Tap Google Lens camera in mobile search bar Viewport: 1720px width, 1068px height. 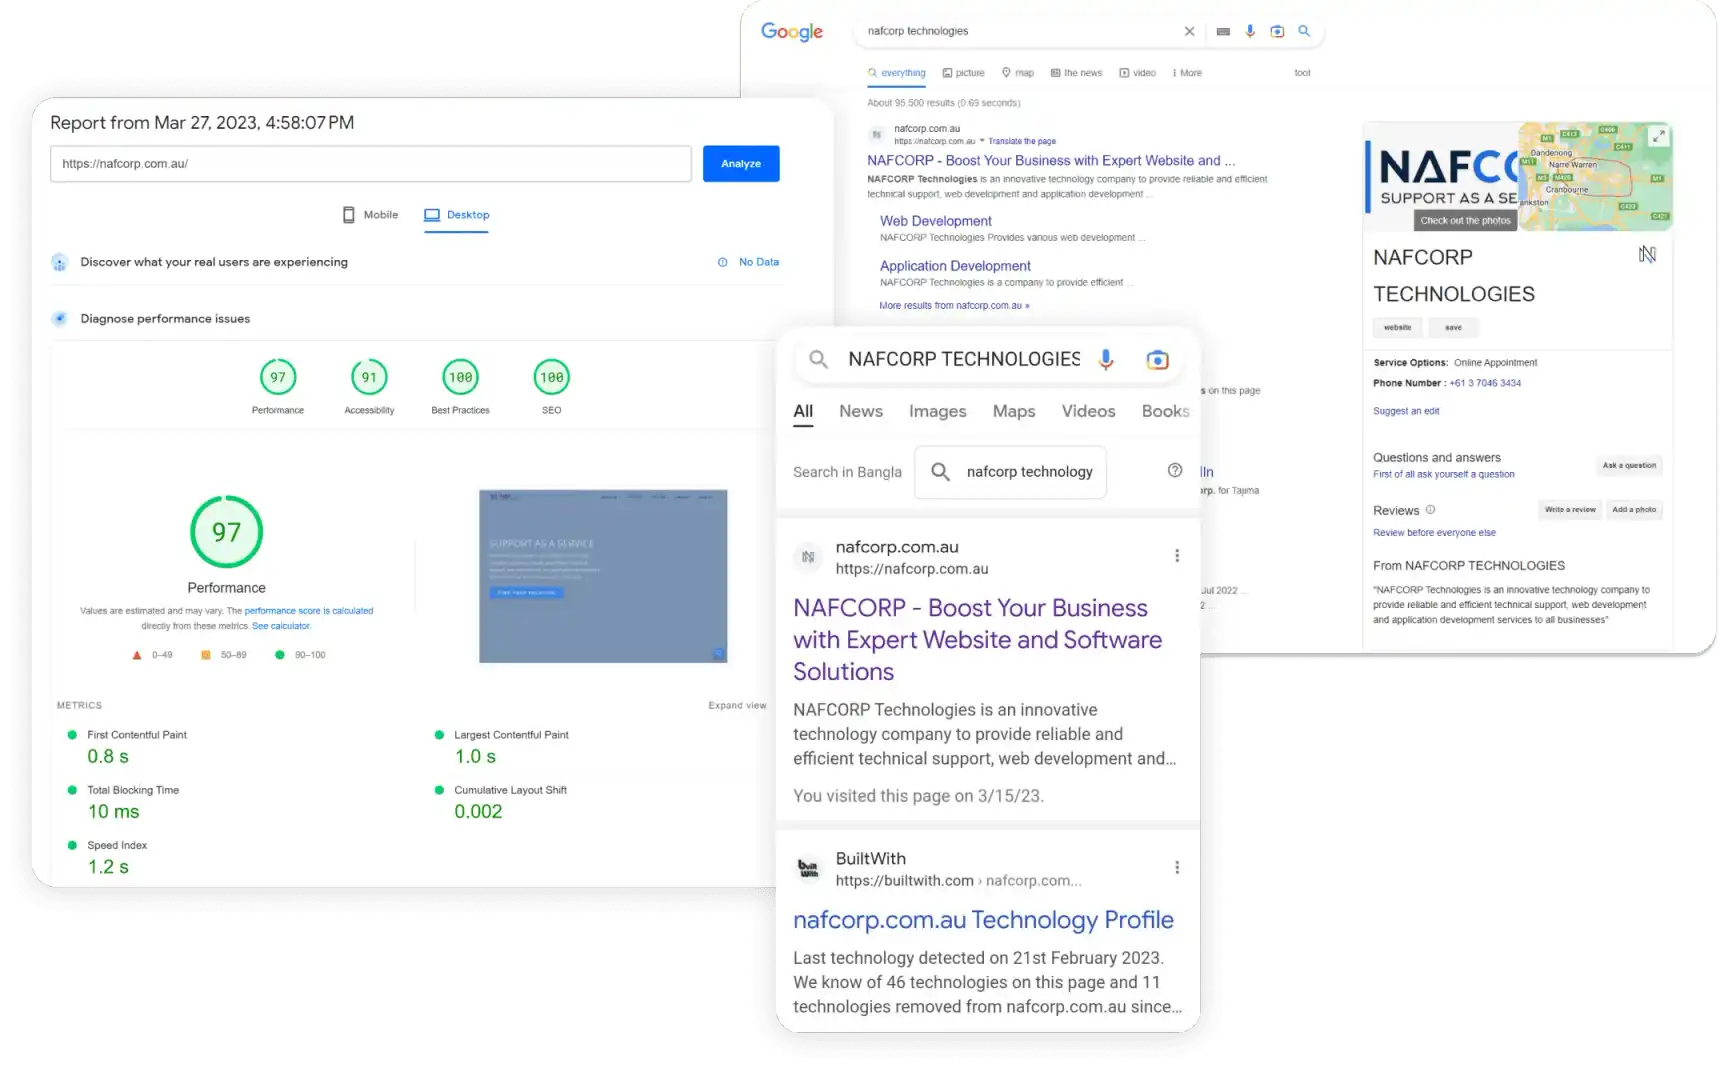(1157, 360)
